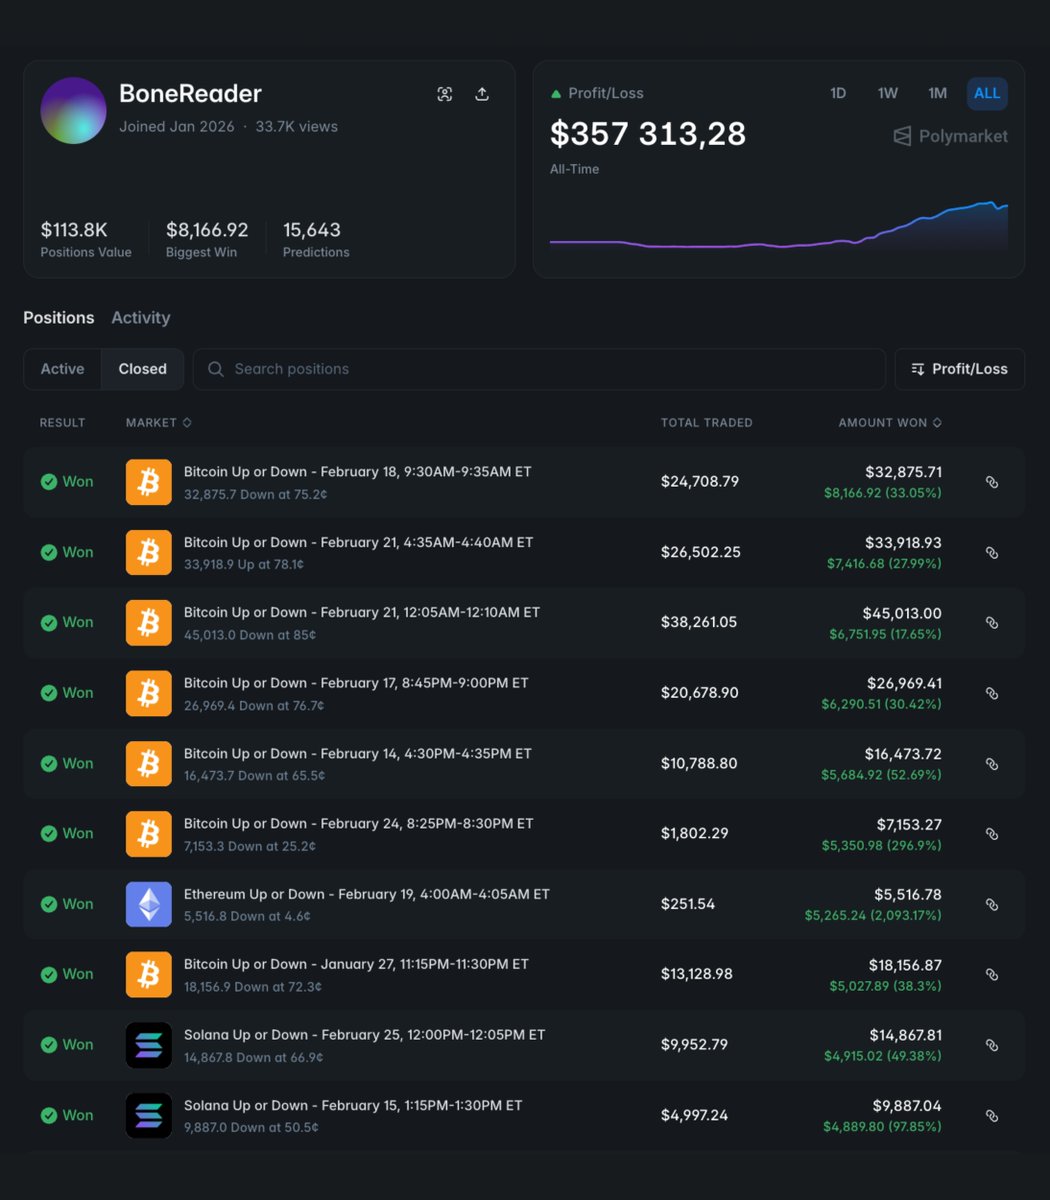Click the scan/QR icon beside BoneReader
The height and width of the screenshot is (1200, 1050).
[x=445, y=94]
